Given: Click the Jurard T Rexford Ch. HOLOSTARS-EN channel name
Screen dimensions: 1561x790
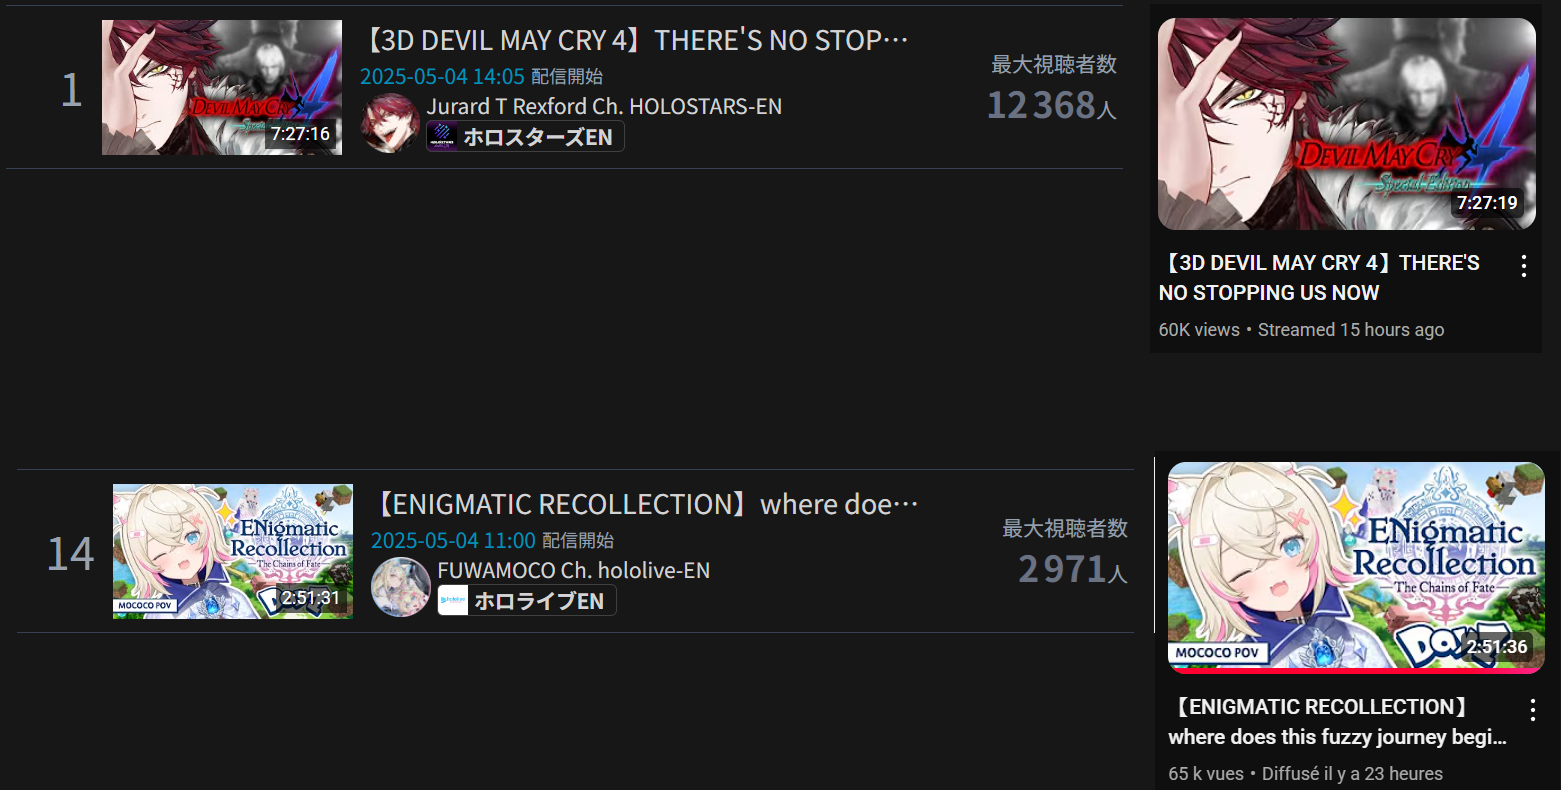Looking at the screenshot, I should [x=604, y=106].
